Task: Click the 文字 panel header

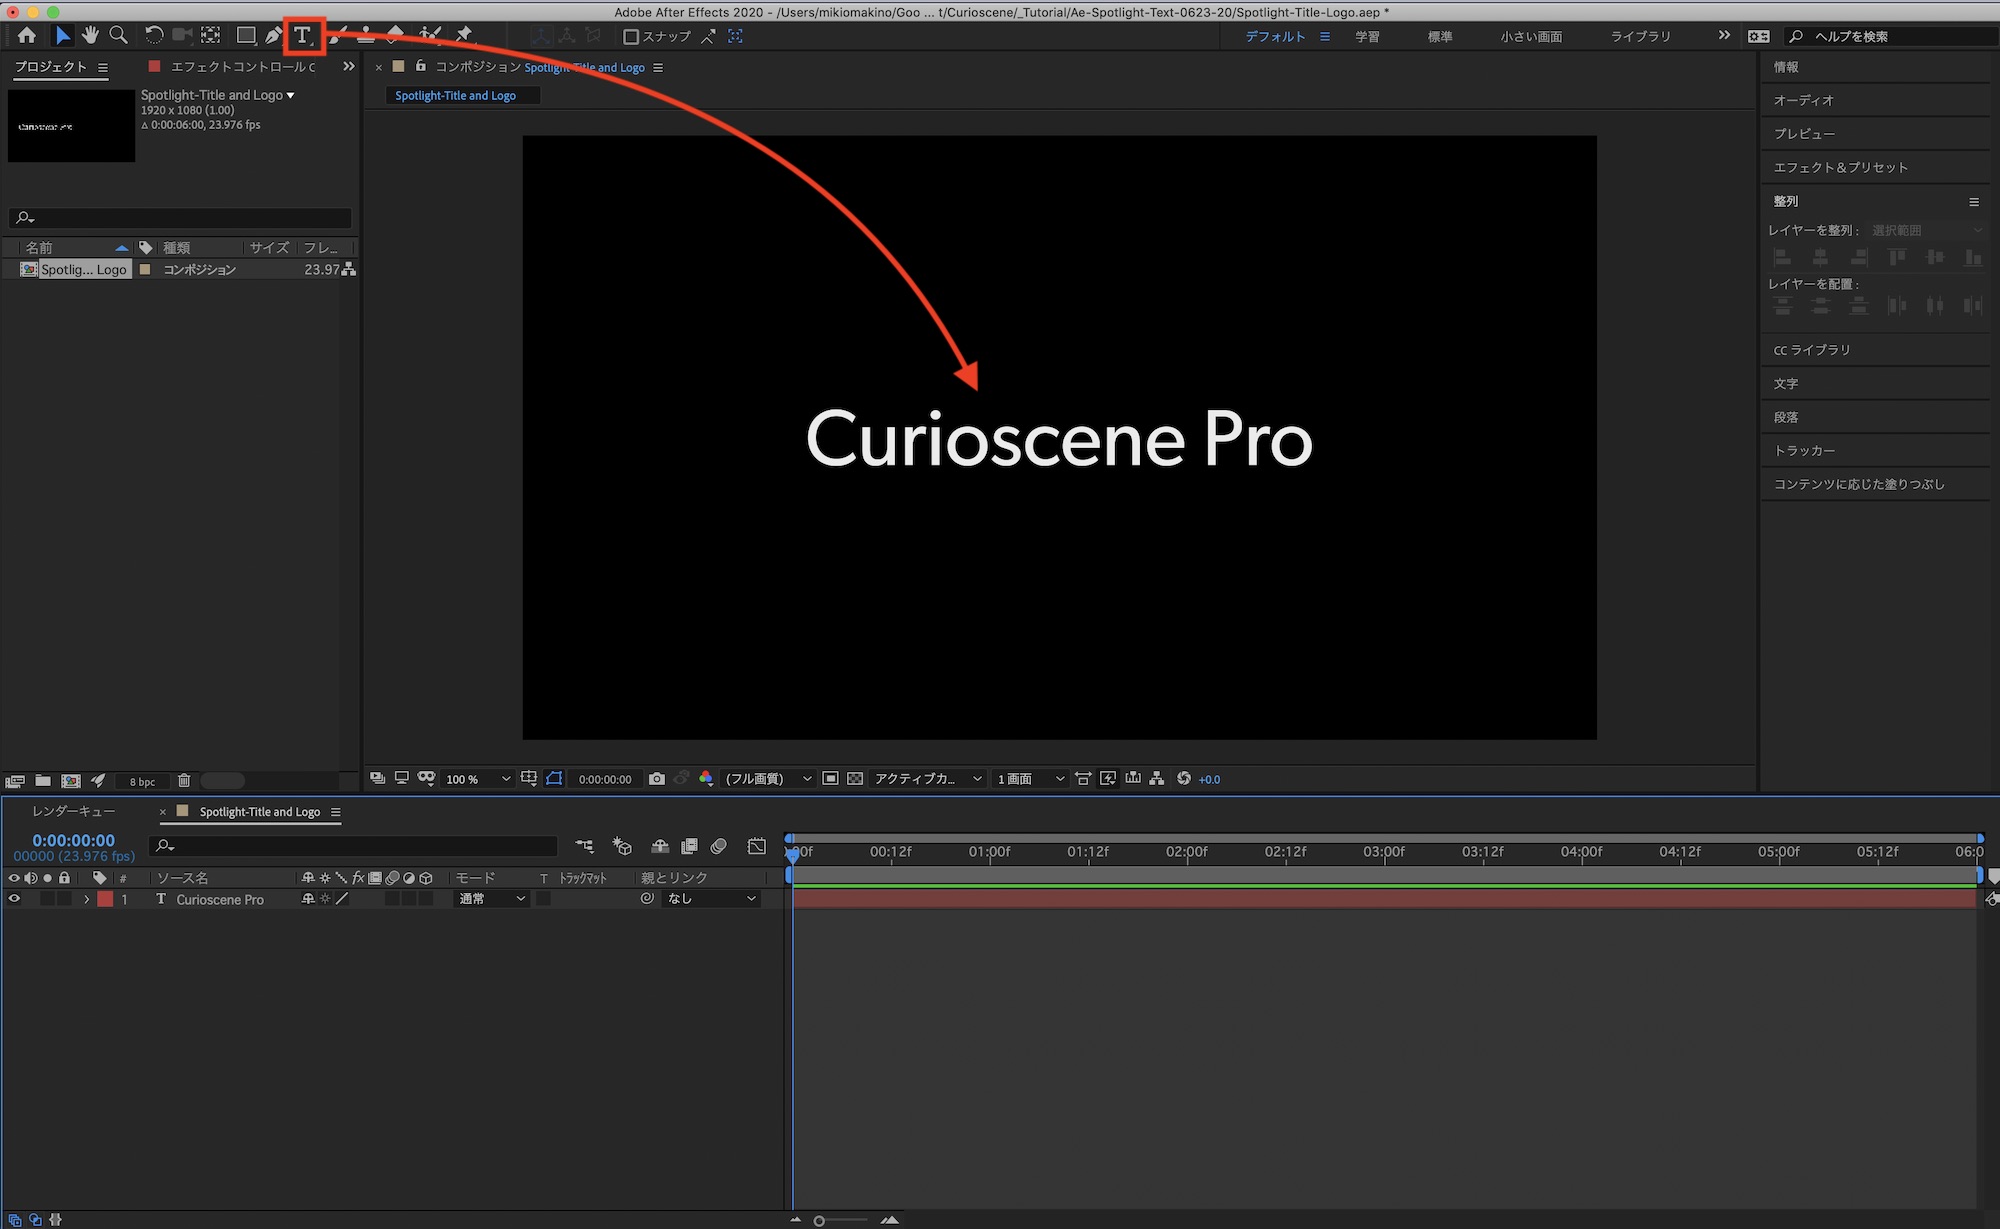Action: (x=1786, y=384)
